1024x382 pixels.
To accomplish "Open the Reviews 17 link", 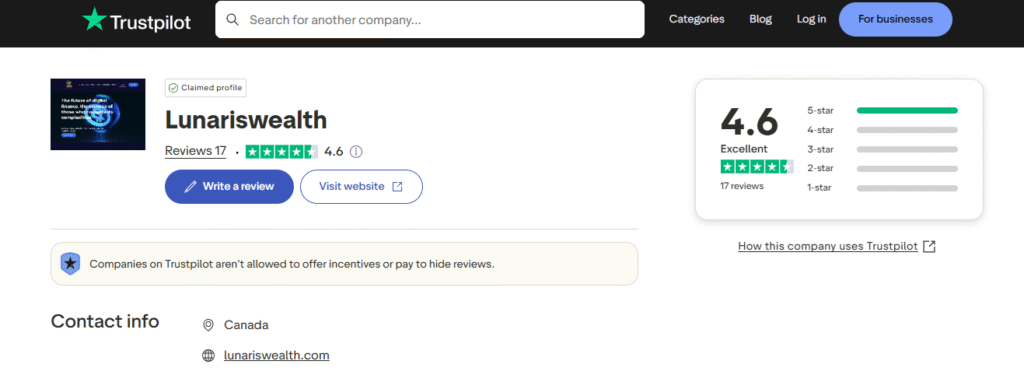I will tap(195, 151).
